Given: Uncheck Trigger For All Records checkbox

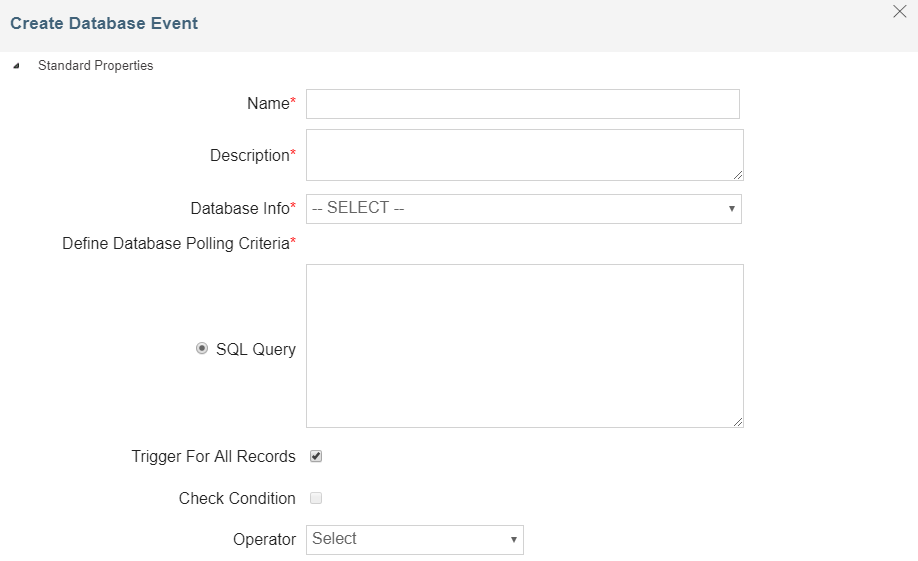Looking at the screenshot, I should click(x=316, y=456).
